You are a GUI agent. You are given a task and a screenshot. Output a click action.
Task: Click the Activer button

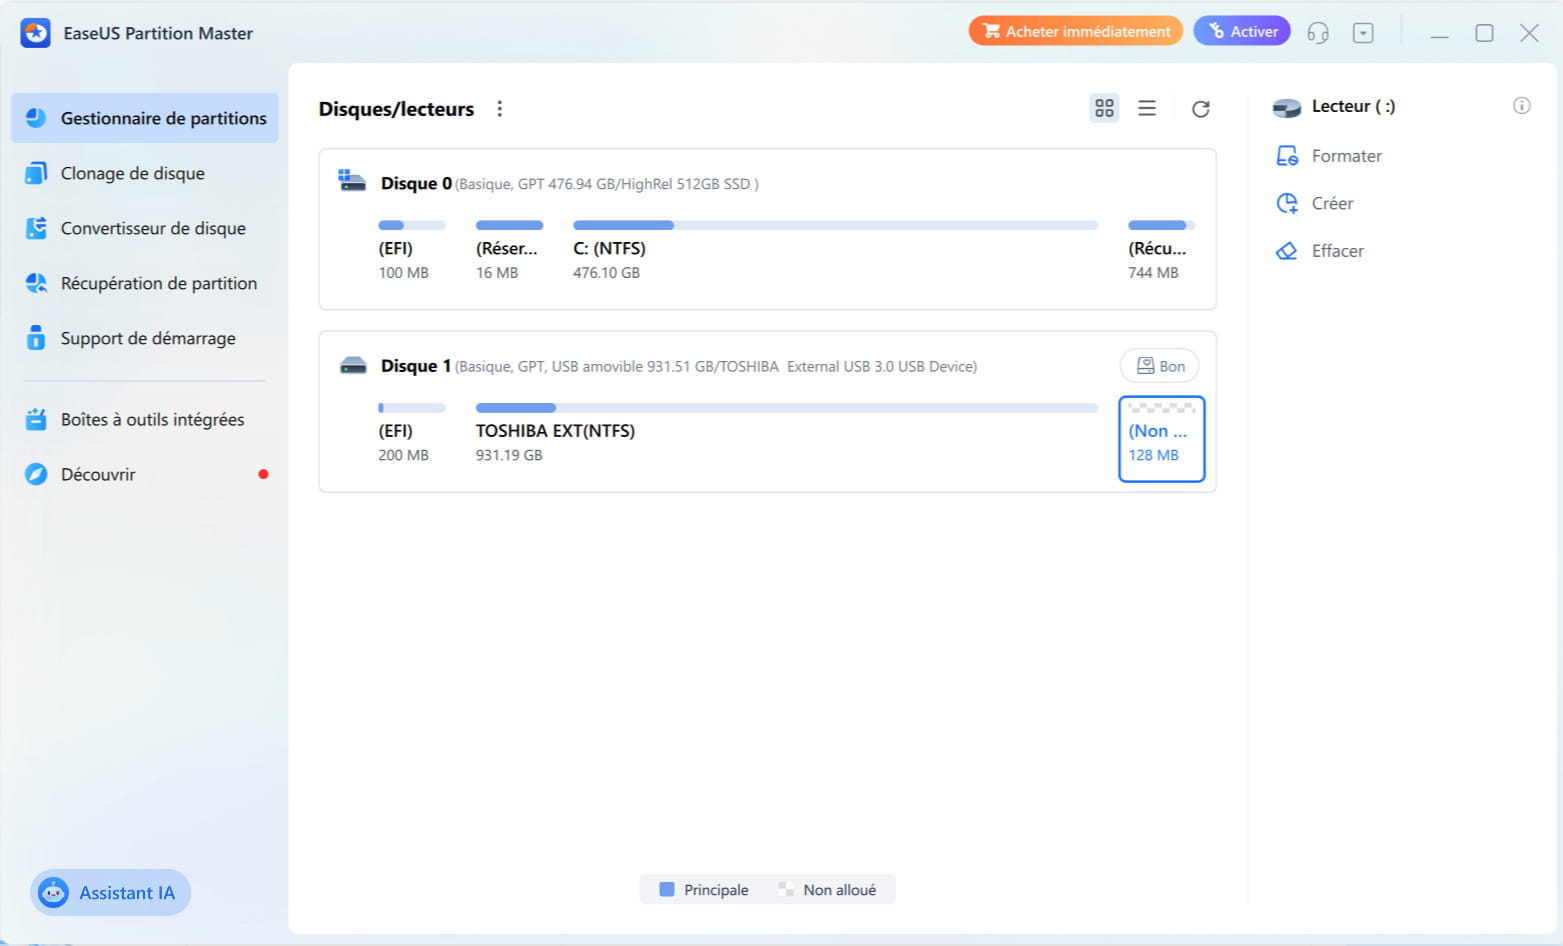point(1242,31)
